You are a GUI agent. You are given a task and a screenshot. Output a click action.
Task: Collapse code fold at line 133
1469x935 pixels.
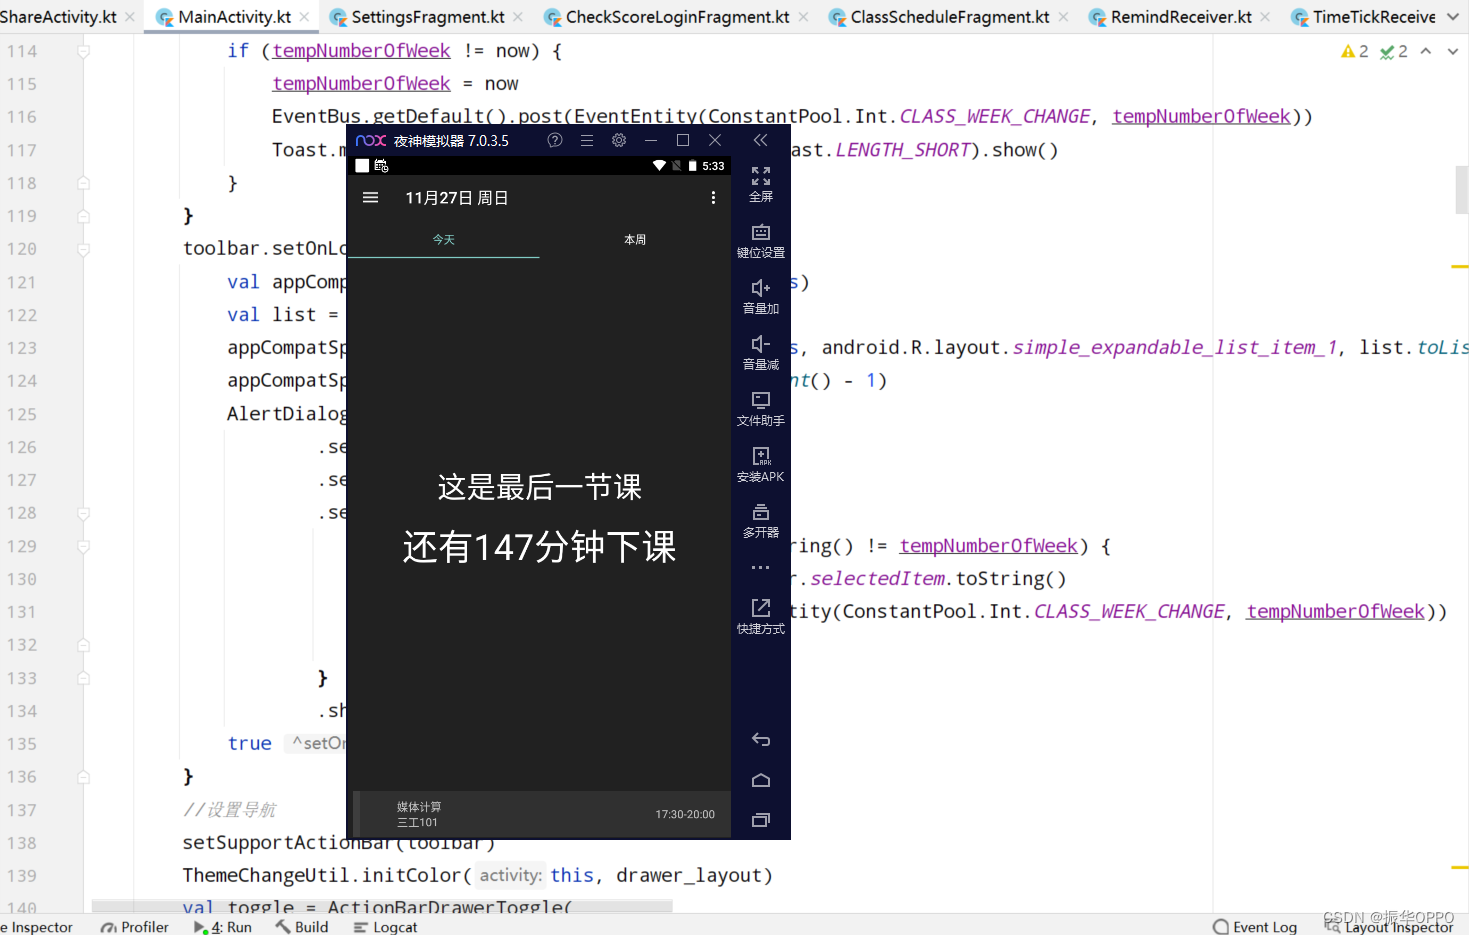click(x=84, y=678)
